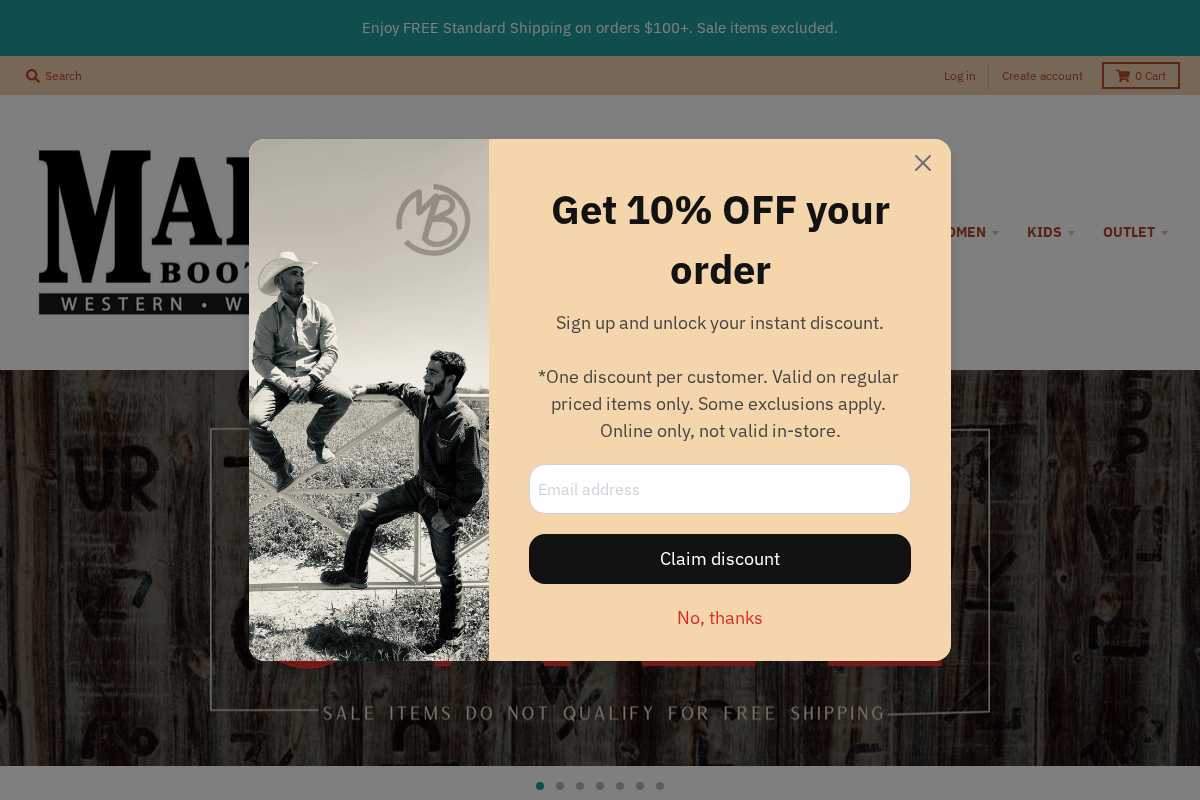Click Create account link

(x=1042, y=76)
